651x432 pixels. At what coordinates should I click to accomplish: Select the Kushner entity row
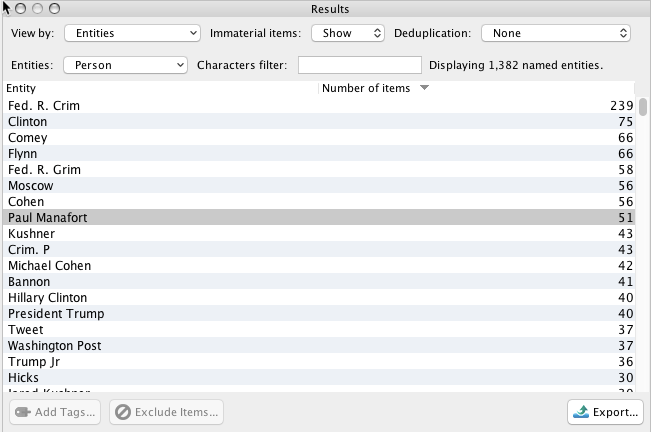click(x=319, y=234)
